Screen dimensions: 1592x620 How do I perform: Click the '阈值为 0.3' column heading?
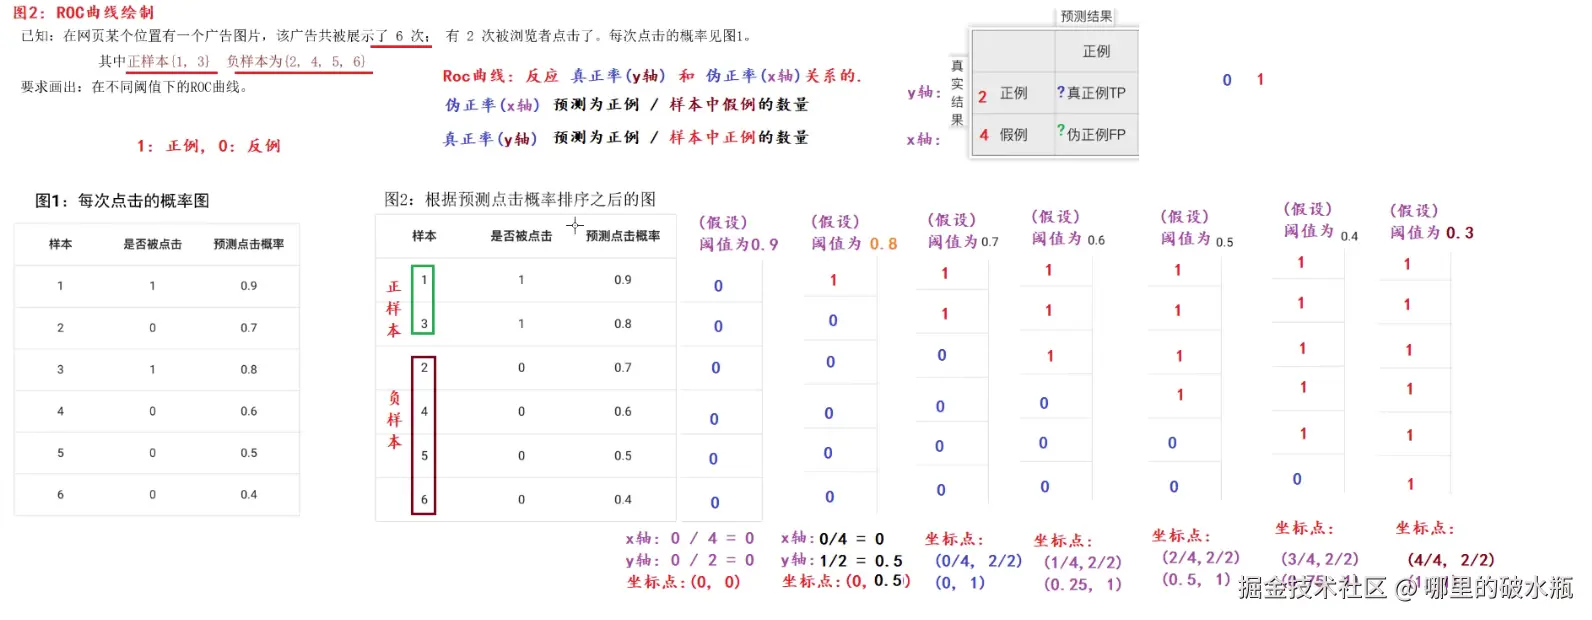(1432, 233)
